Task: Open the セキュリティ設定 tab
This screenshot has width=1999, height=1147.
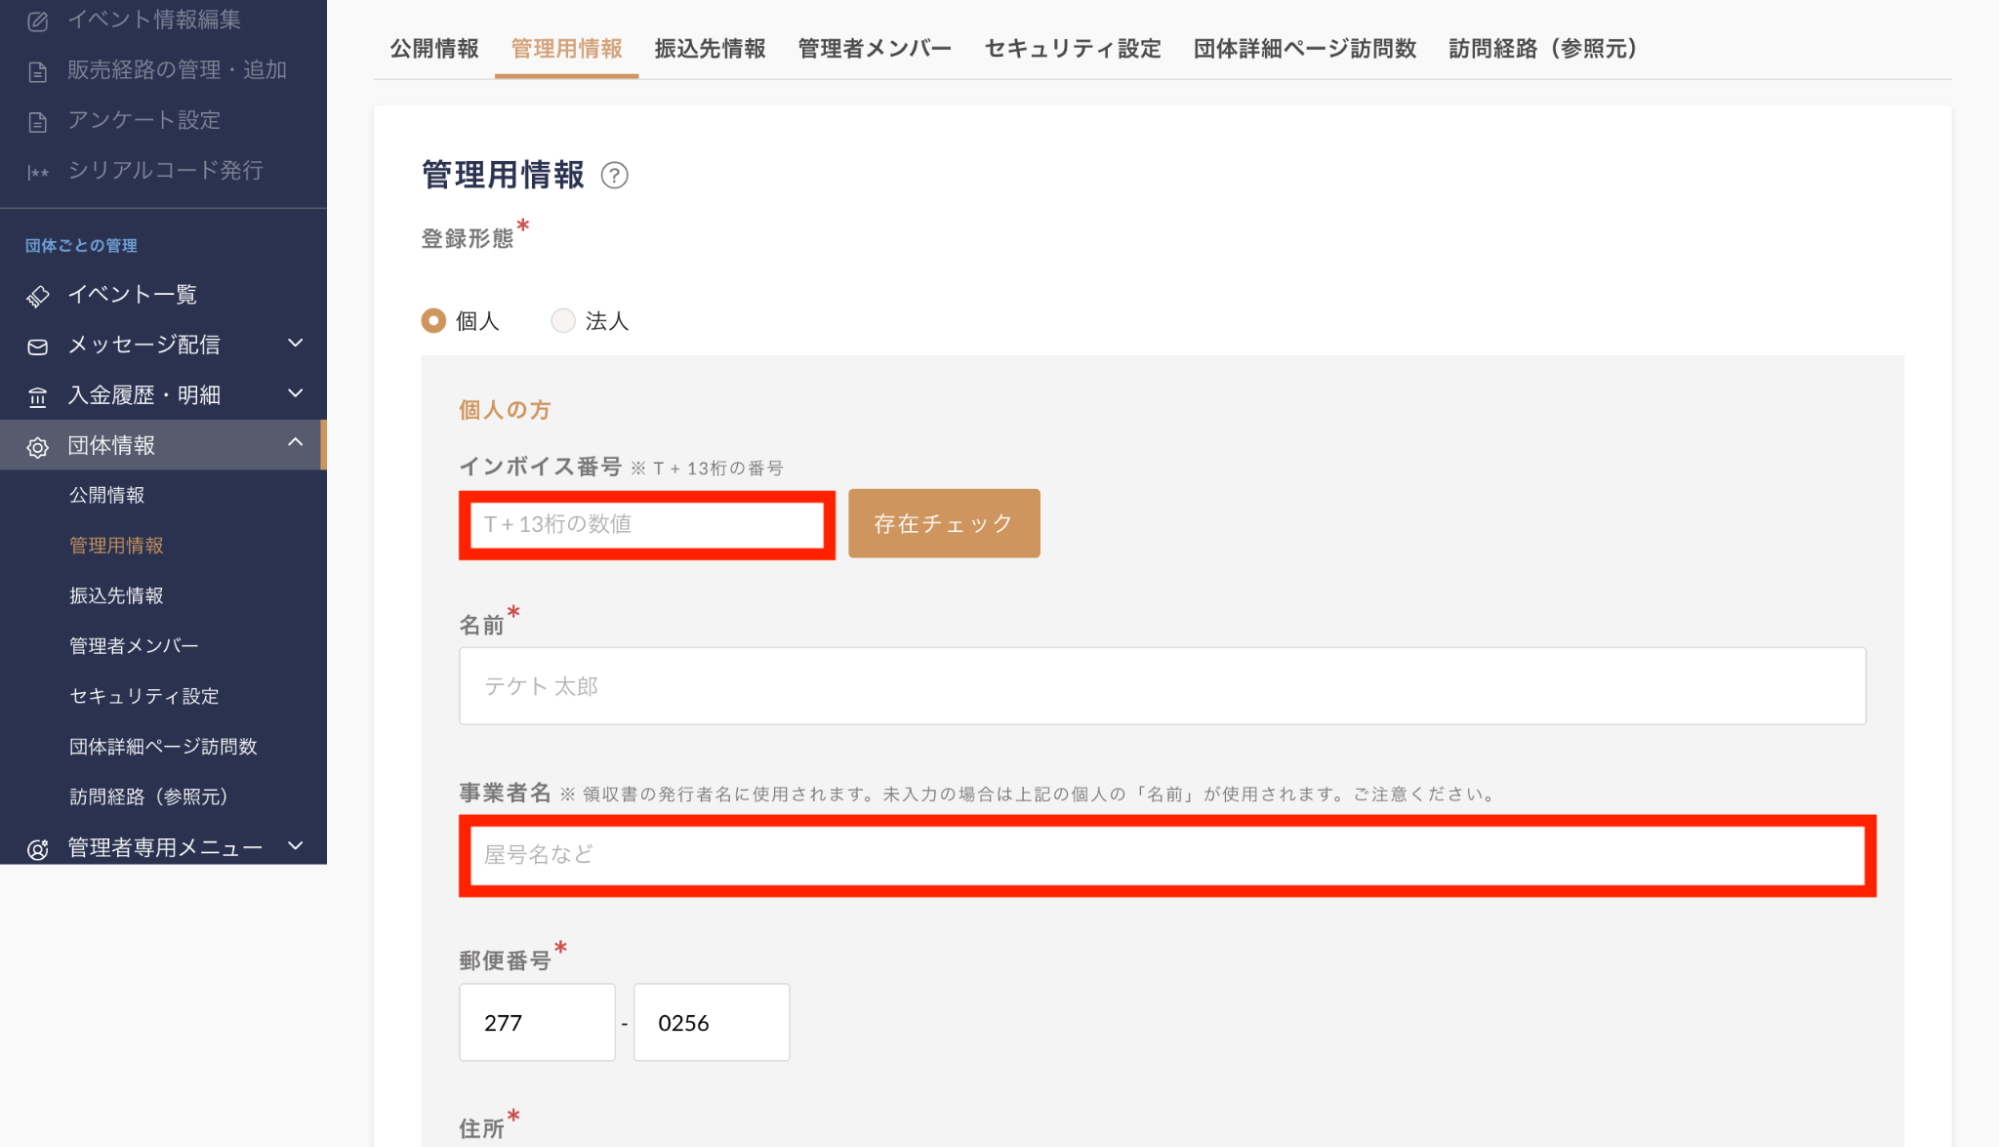Action: pyautogui.click(x=1072, y=49)
